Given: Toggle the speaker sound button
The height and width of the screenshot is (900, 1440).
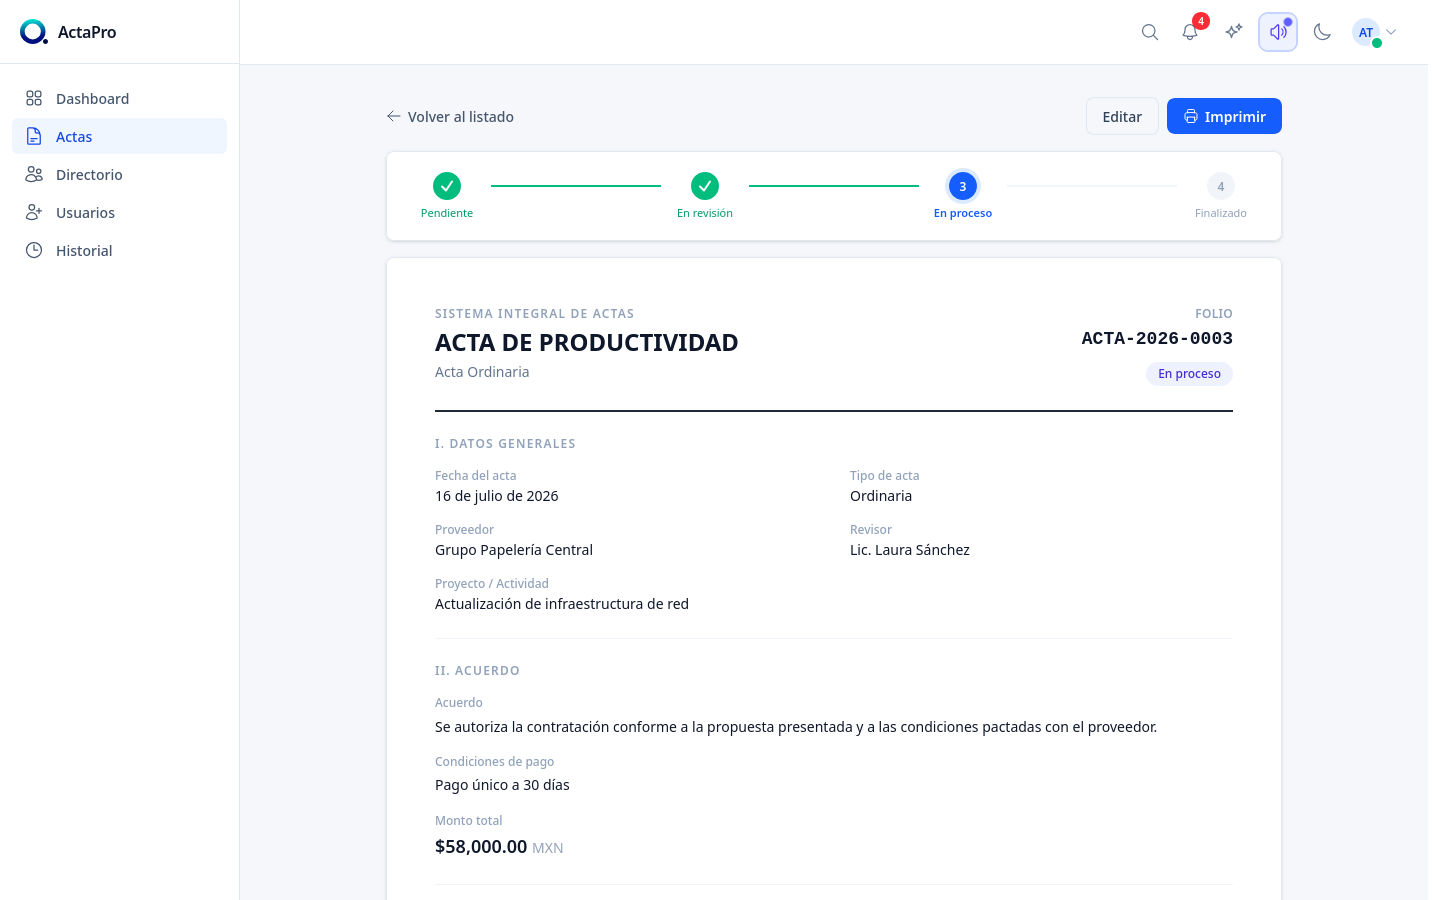Looking at the screenshot, I should [x=1278, y=32].
